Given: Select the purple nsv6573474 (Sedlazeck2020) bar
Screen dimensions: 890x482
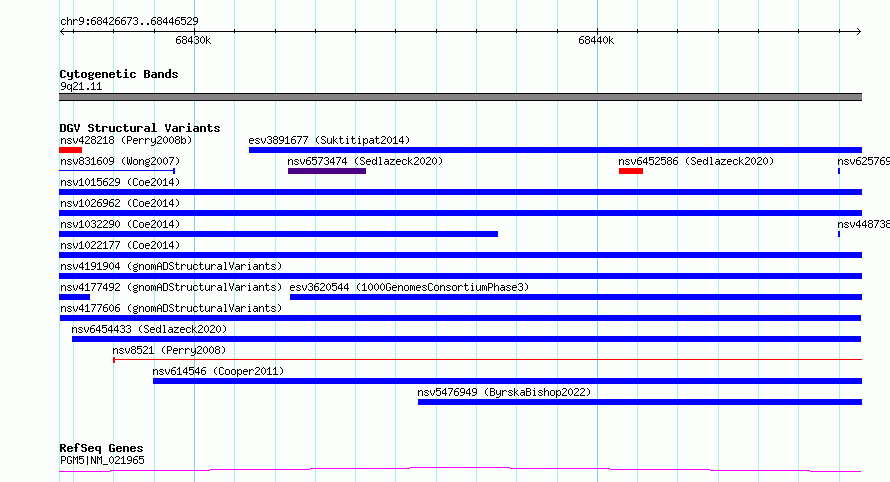Looking at the screenshot, I should point(327,171).
